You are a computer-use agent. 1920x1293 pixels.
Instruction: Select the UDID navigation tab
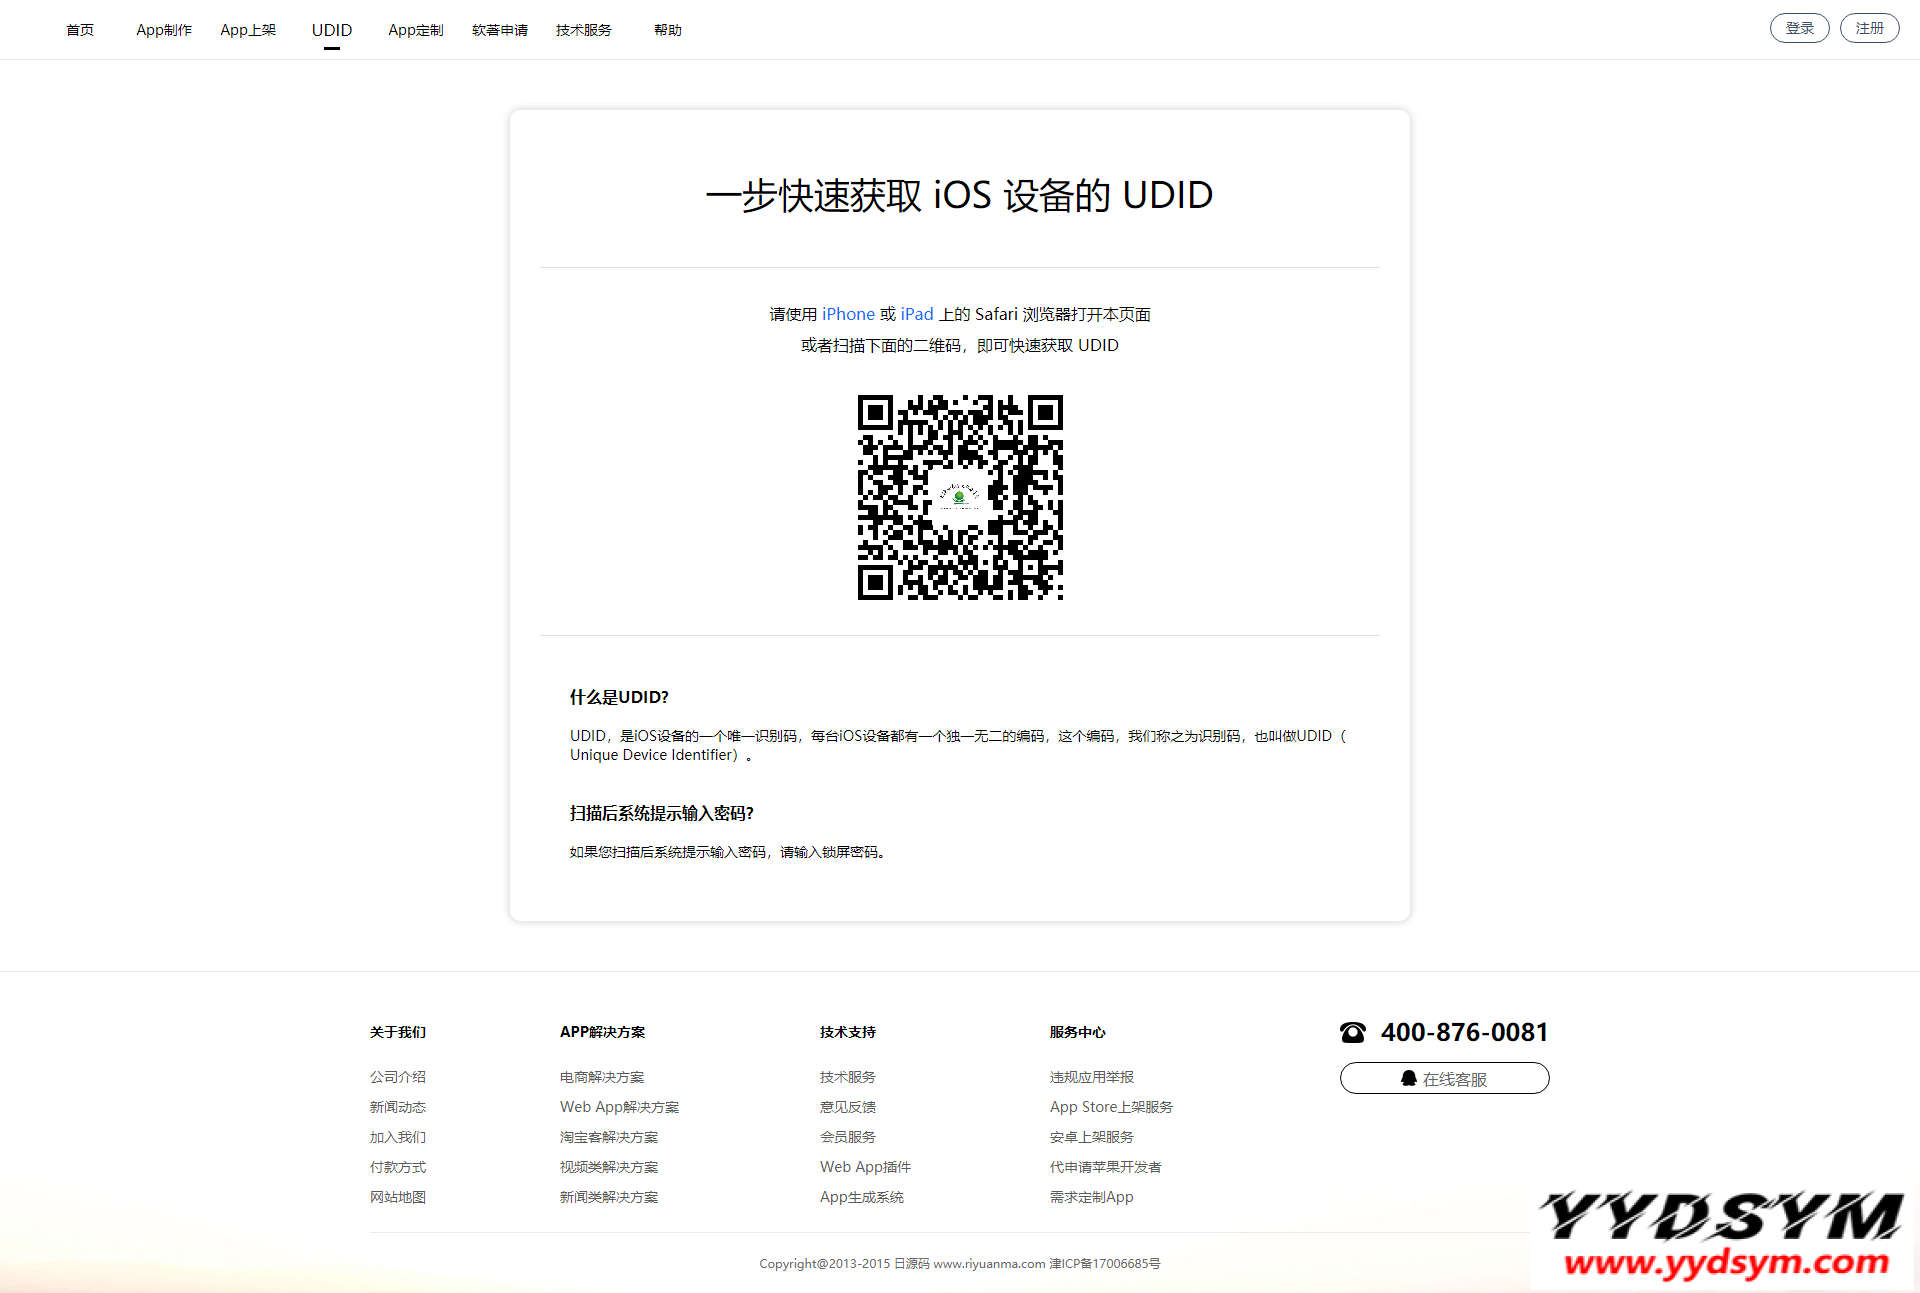[332, 30]
